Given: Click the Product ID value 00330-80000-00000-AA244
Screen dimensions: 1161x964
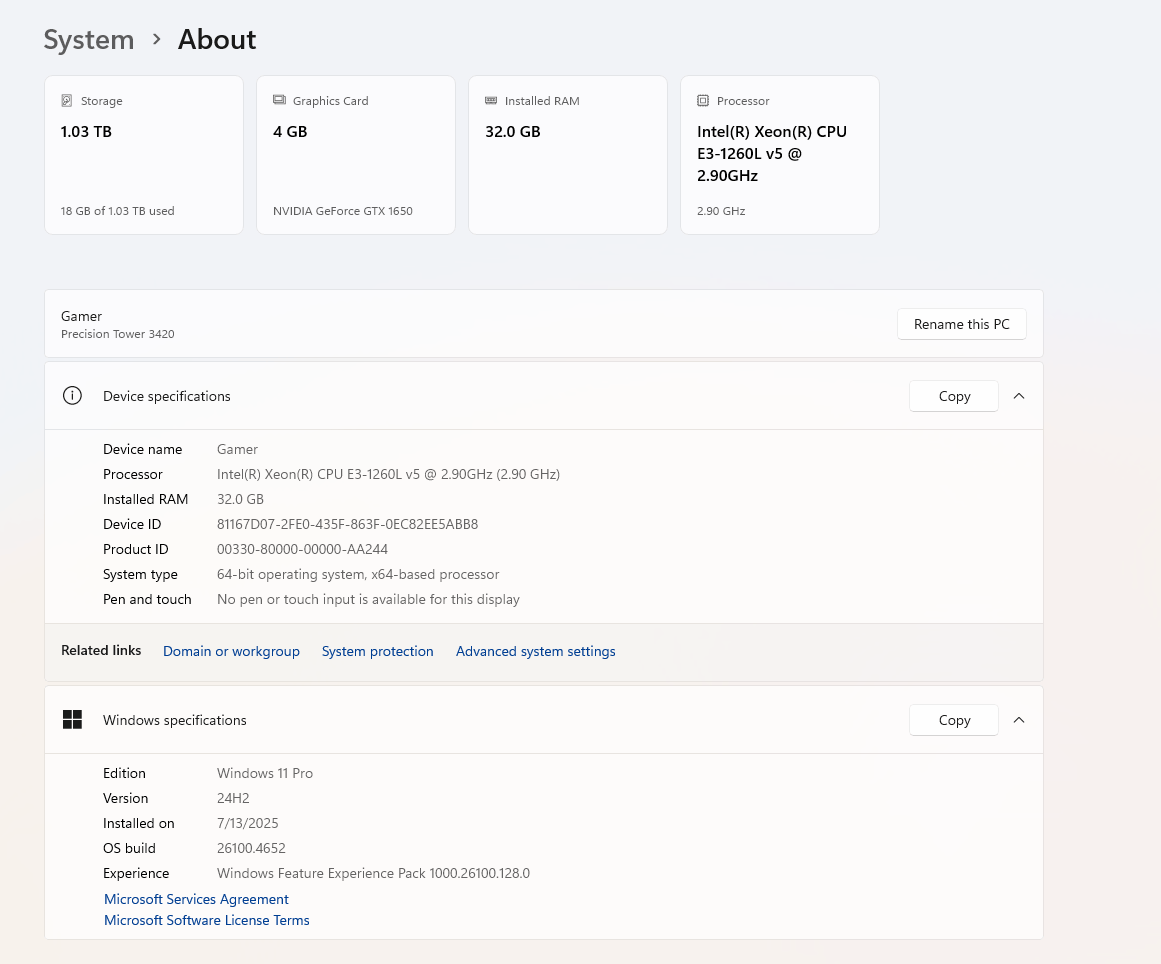Looking at the screenshot, I should pyautogui.click(x=302, y=549).
